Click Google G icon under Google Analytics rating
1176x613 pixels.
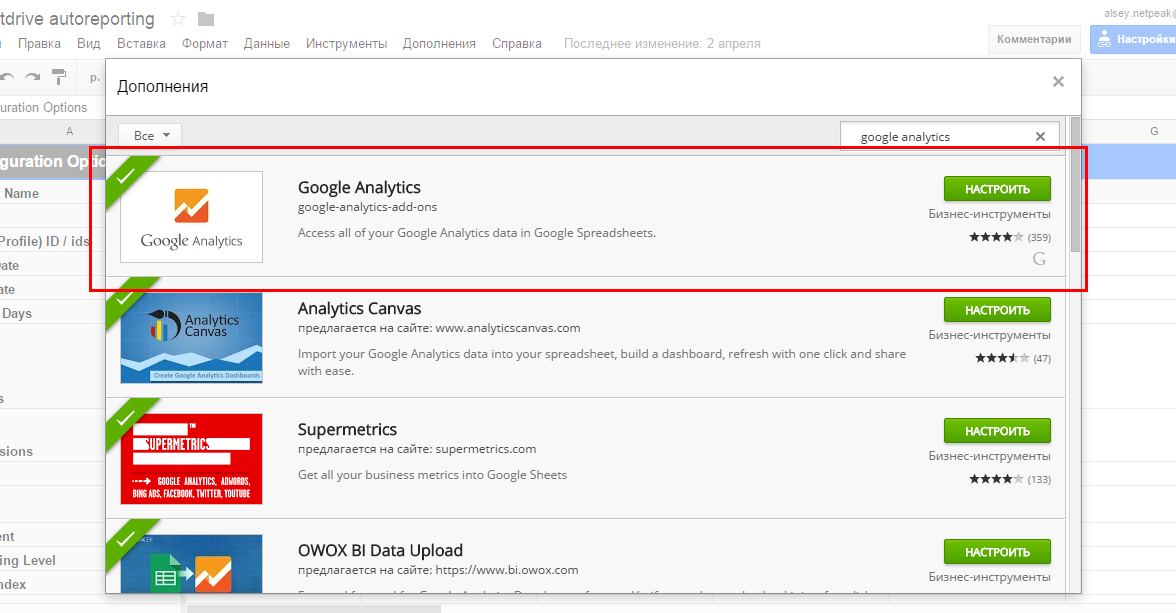pos(1039,259)
